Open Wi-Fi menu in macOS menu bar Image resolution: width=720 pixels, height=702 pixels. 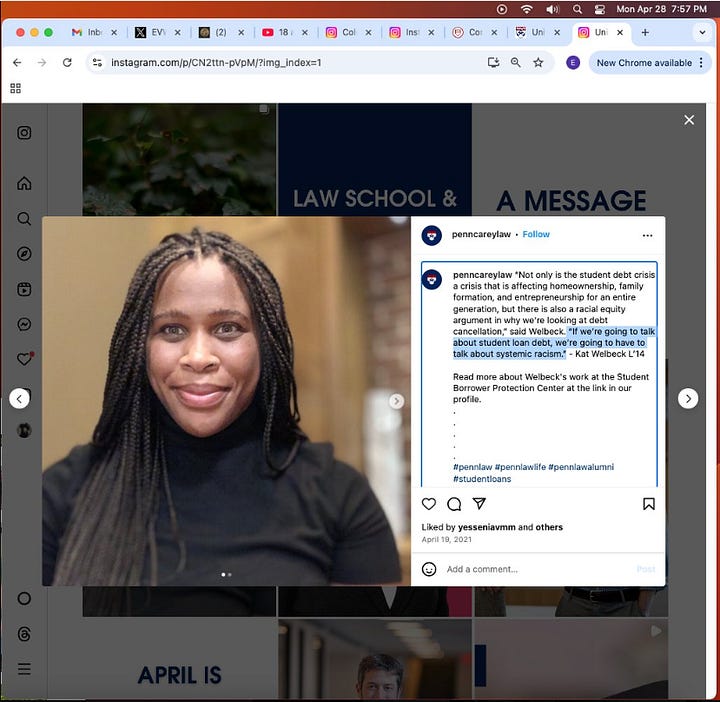(x=527, y=9)
